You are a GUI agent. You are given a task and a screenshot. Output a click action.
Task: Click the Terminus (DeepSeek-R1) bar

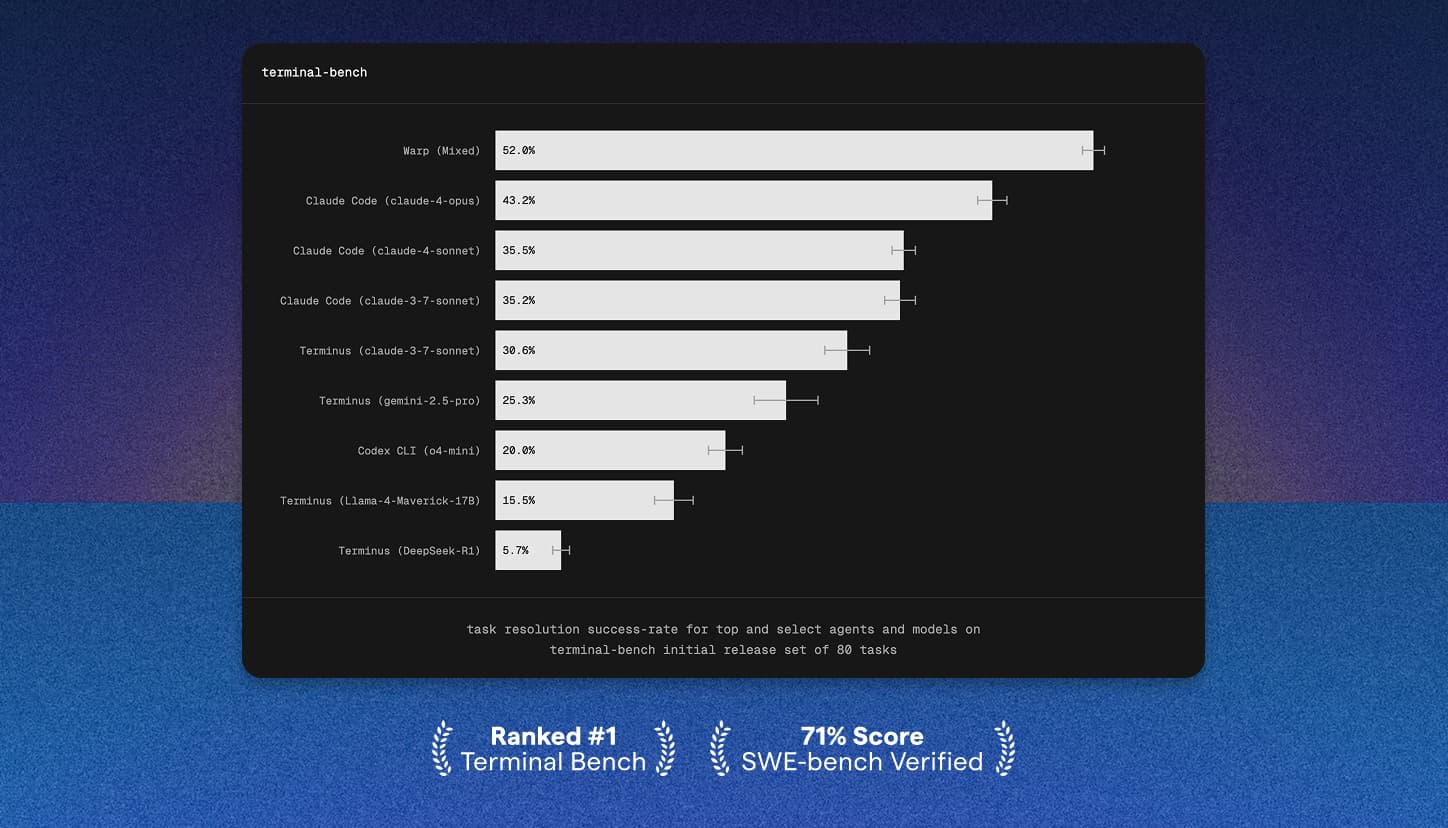coord(528,550)
